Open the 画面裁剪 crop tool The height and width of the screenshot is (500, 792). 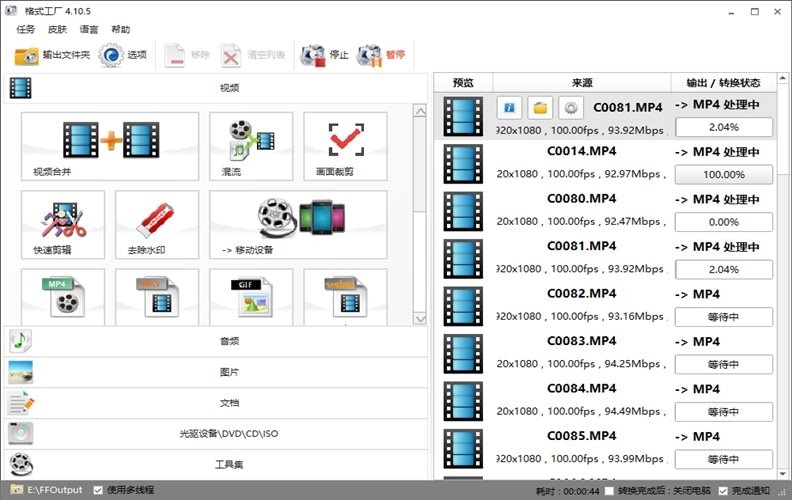pyautogui.click(x=345, y=146)
